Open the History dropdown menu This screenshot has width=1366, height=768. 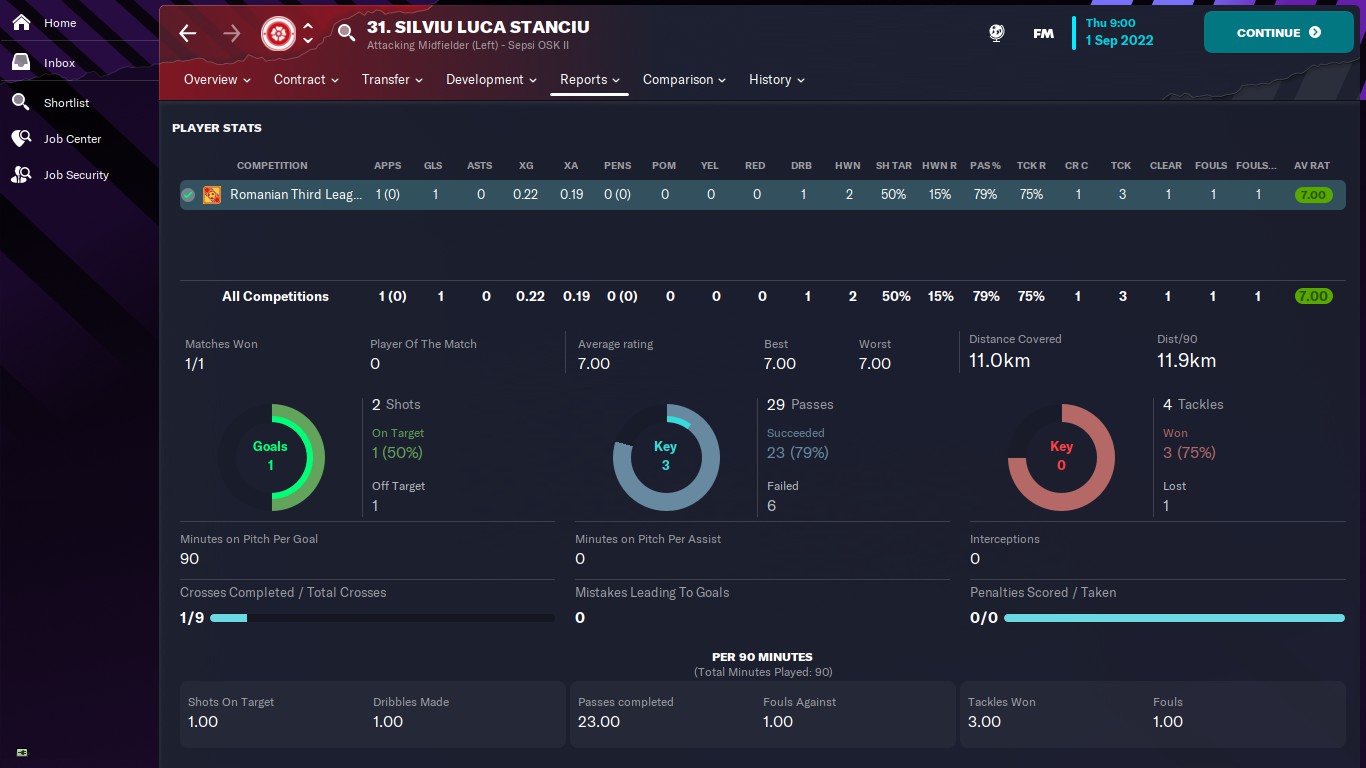[776, 80]
